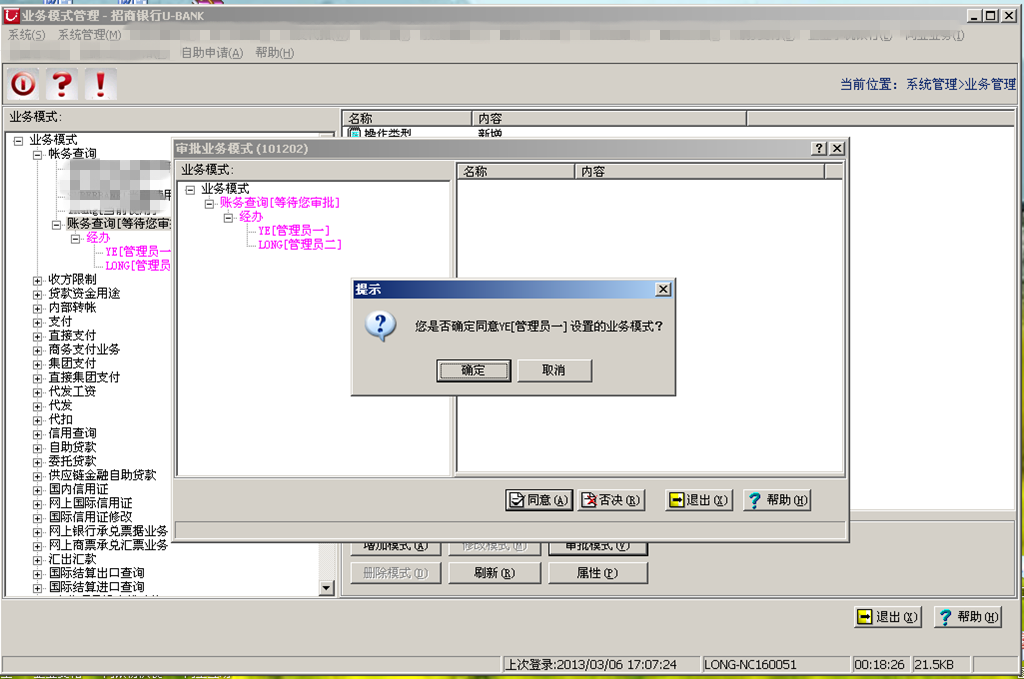This screenshot has height=679, width=1024.
Task: Confirm the prompt with 确定
Action: (x=473, y=370)
